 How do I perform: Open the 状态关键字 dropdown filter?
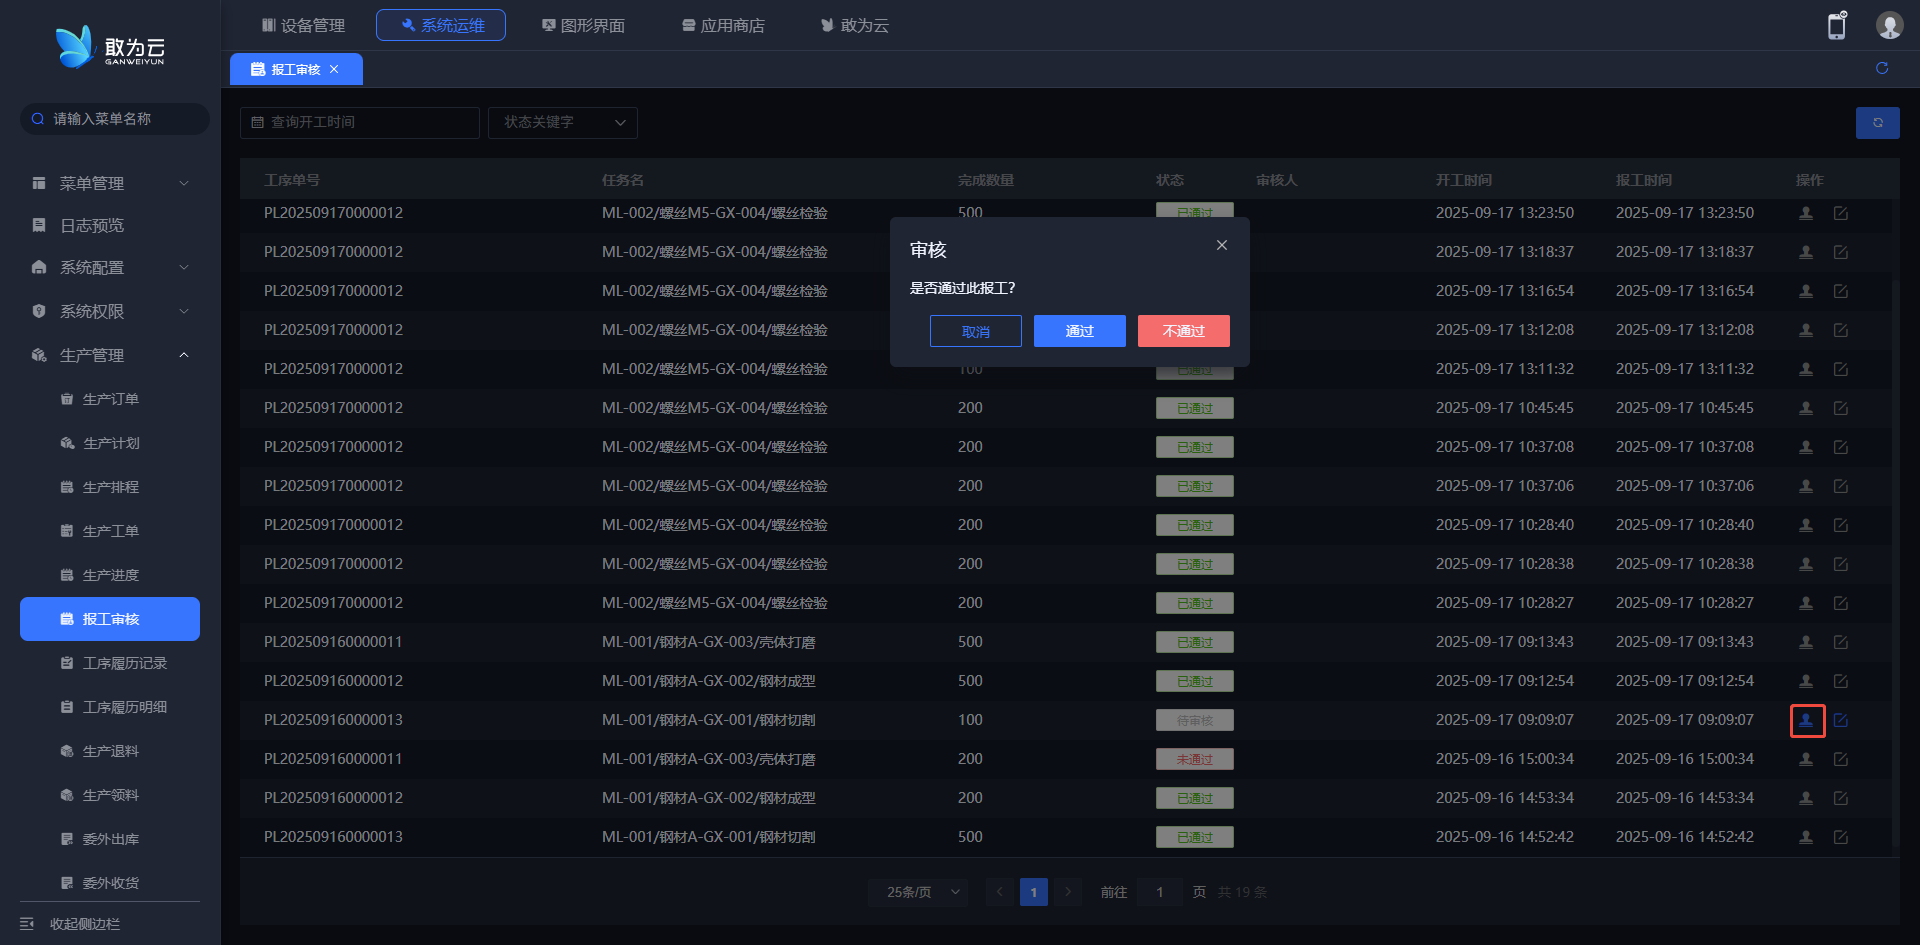(x=563, y=122)
